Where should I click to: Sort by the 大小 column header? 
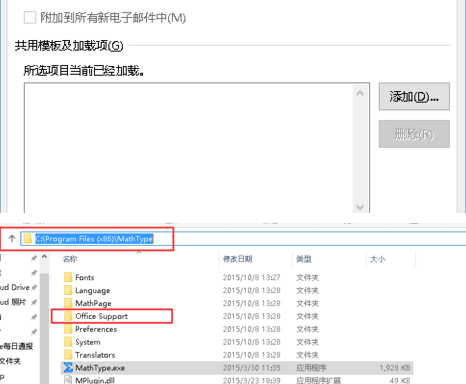tap(377, 259)
